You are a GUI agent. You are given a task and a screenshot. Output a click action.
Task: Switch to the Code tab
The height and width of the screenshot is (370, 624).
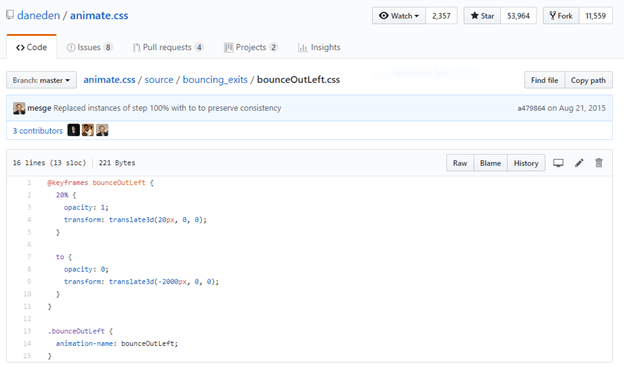(x=31, y=47)
